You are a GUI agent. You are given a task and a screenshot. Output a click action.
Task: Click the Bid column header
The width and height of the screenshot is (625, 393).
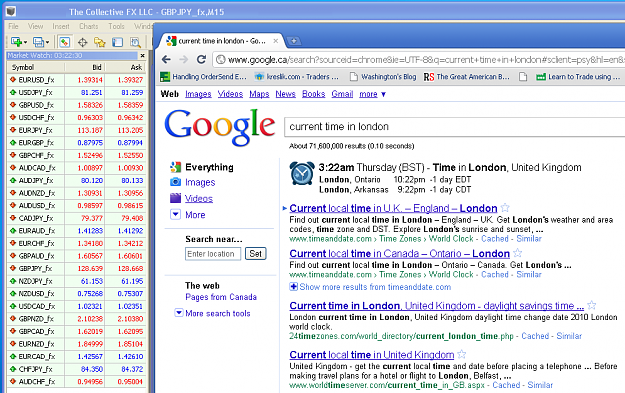(85, 67)
